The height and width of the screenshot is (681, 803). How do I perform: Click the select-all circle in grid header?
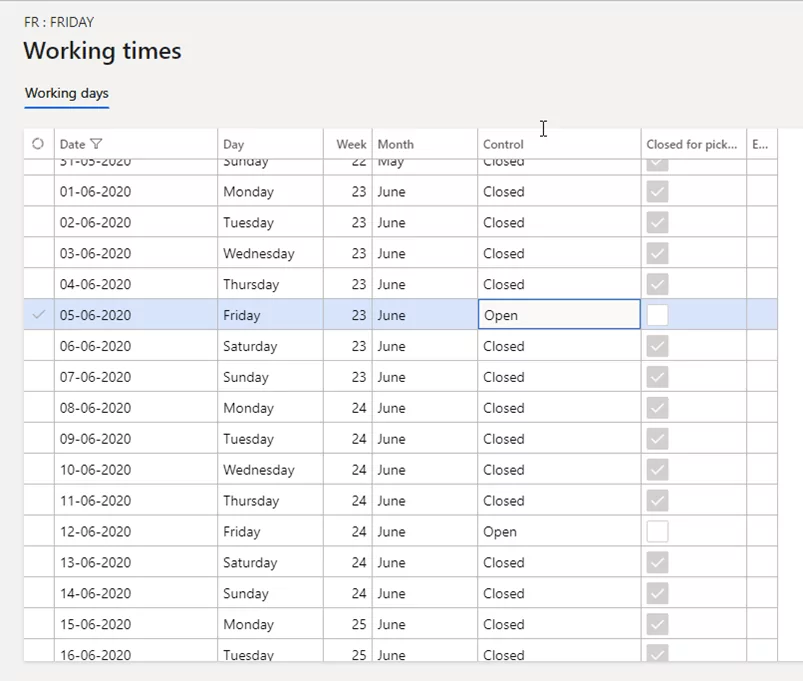click(38, 144)
